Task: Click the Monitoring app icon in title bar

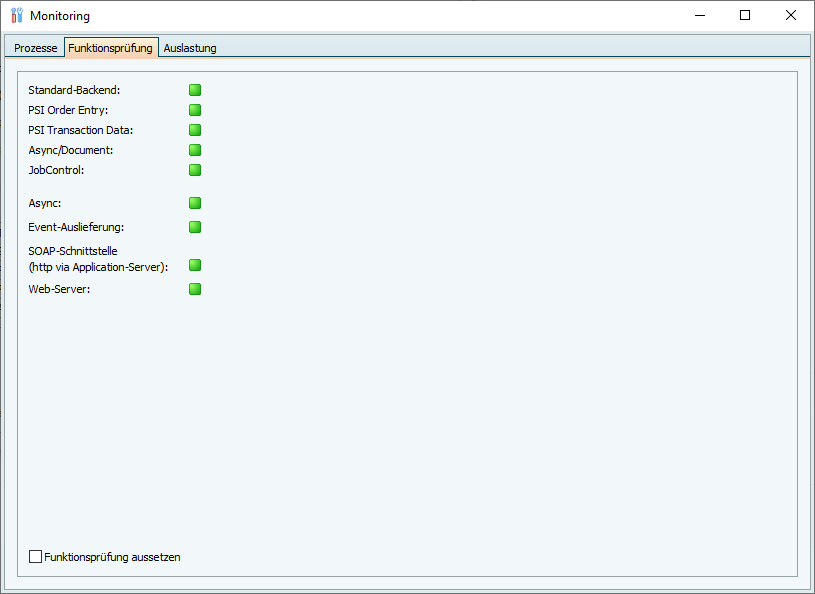Action: click(16, 16)
